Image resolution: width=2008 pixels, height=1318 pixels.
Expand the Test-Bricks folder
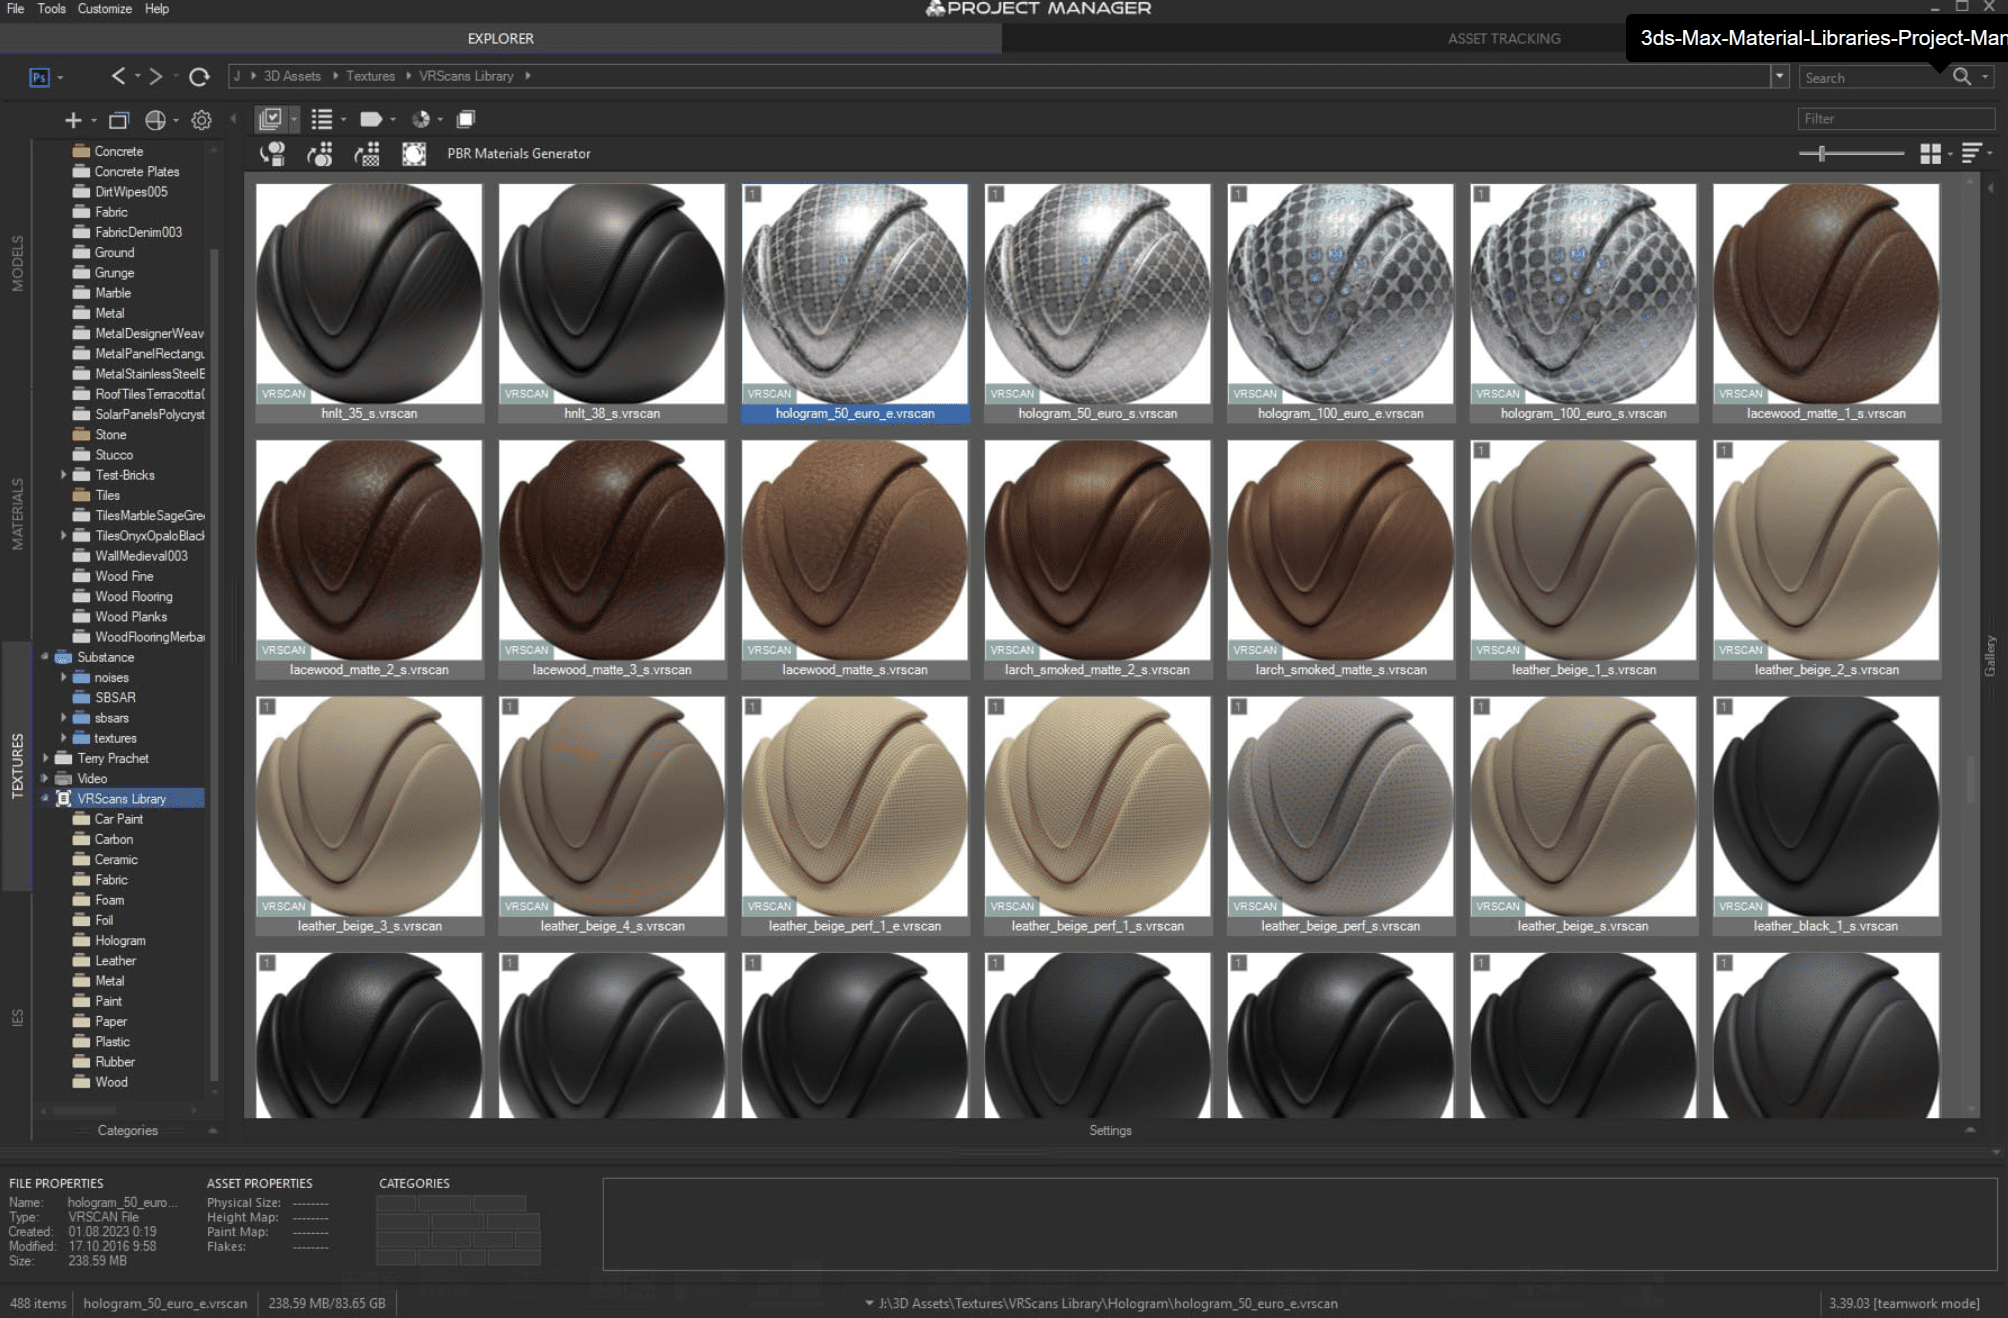click(64, 475)
